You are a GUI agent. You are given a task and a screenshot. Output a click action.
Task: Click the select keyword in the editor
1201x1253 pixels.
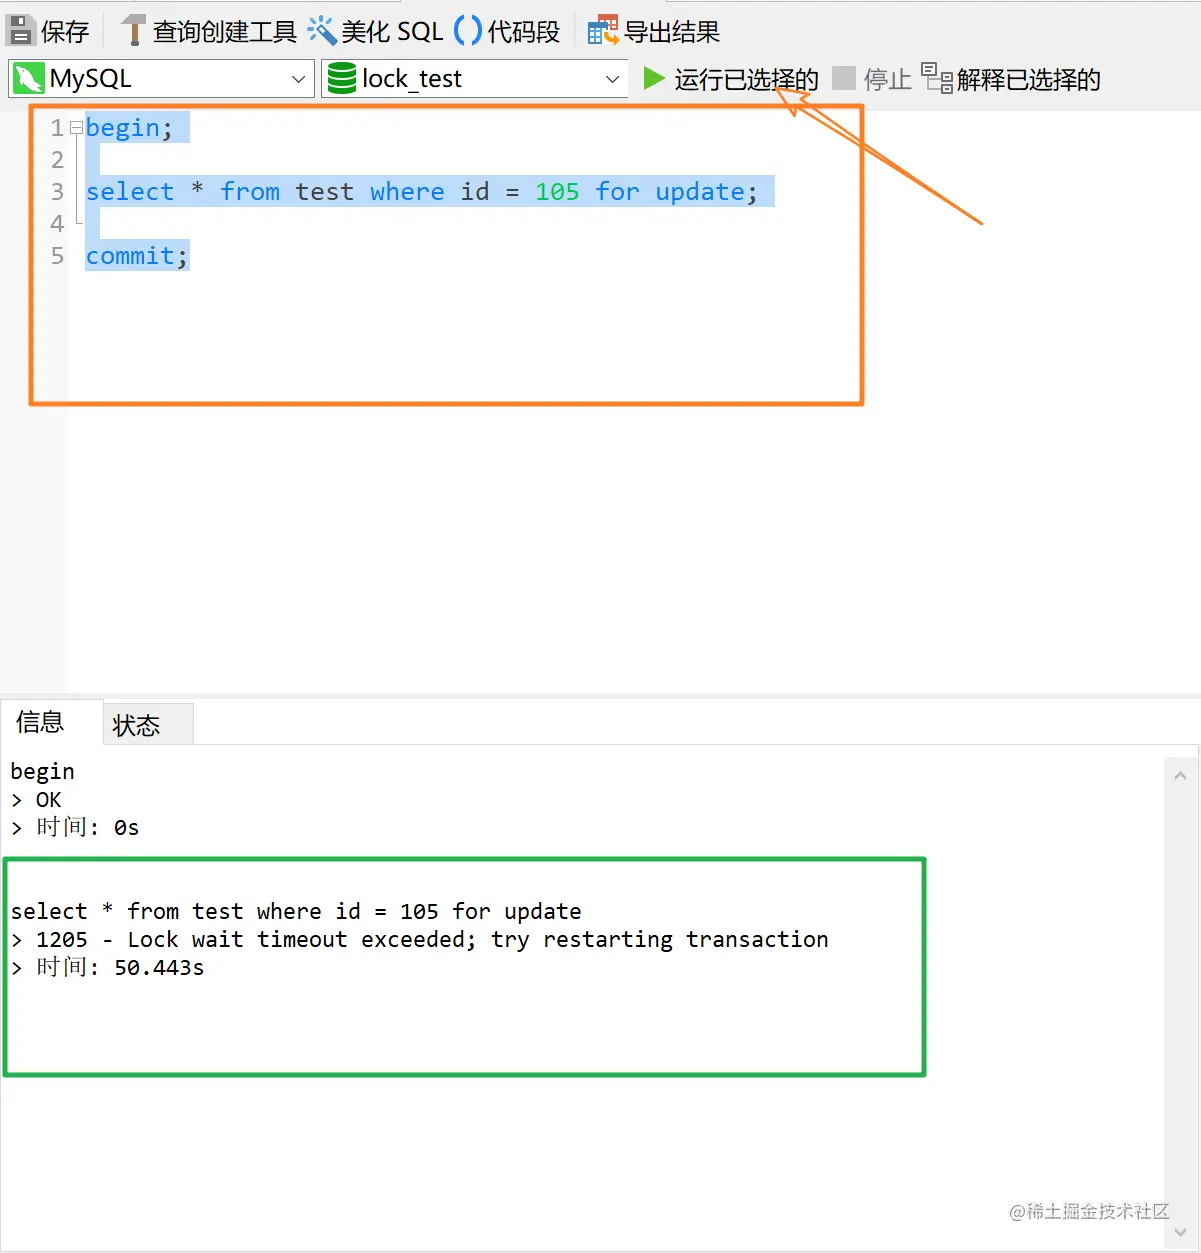click(x=130, y=192)
